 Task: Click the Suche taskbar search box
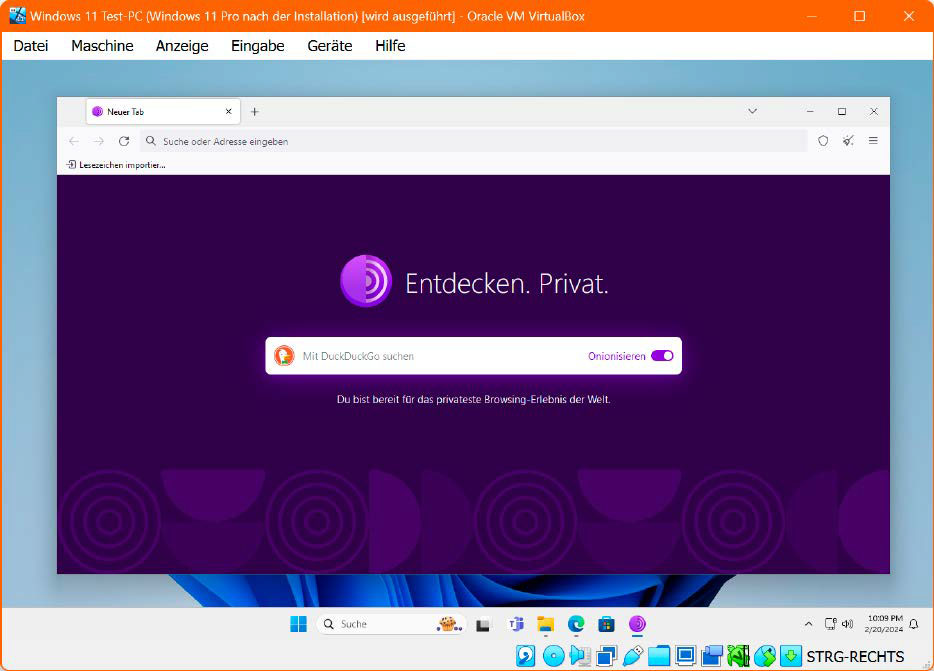391,624
